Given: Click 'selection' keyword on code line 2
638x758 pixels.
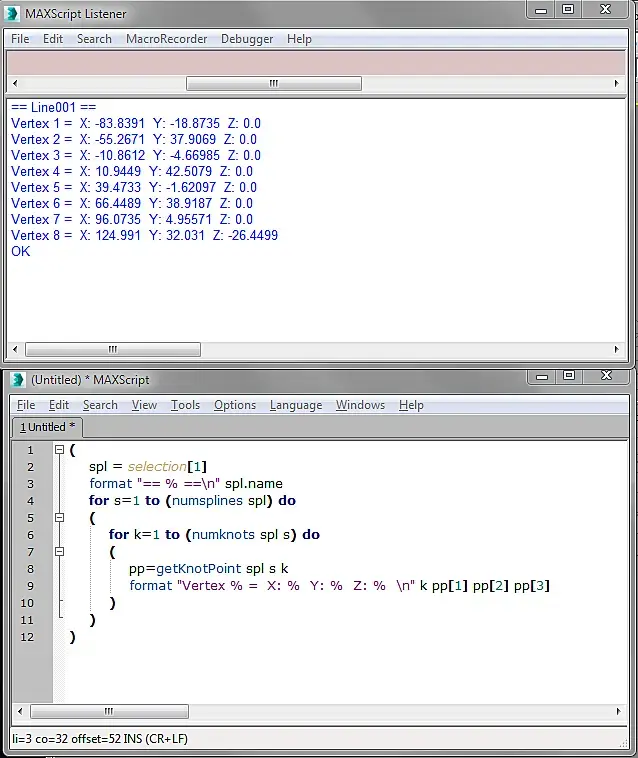Looking at the screenshot, I should click(157, 466).
